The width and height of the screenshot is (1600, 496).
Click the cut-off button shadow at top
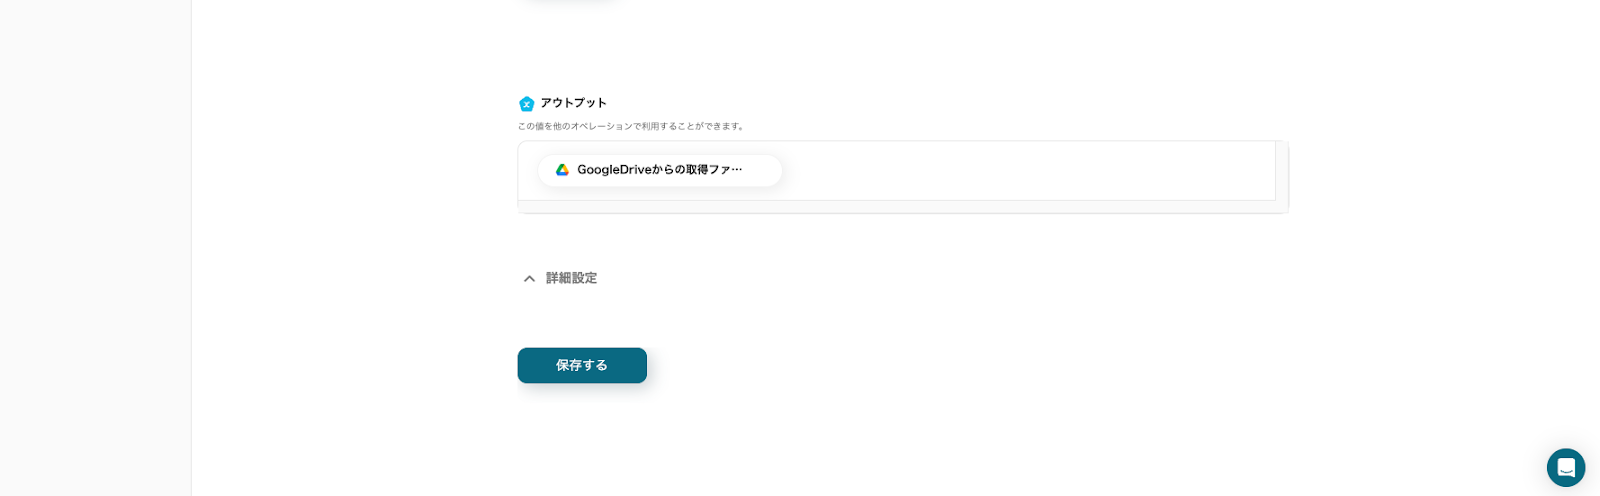(x=570, y=2)
